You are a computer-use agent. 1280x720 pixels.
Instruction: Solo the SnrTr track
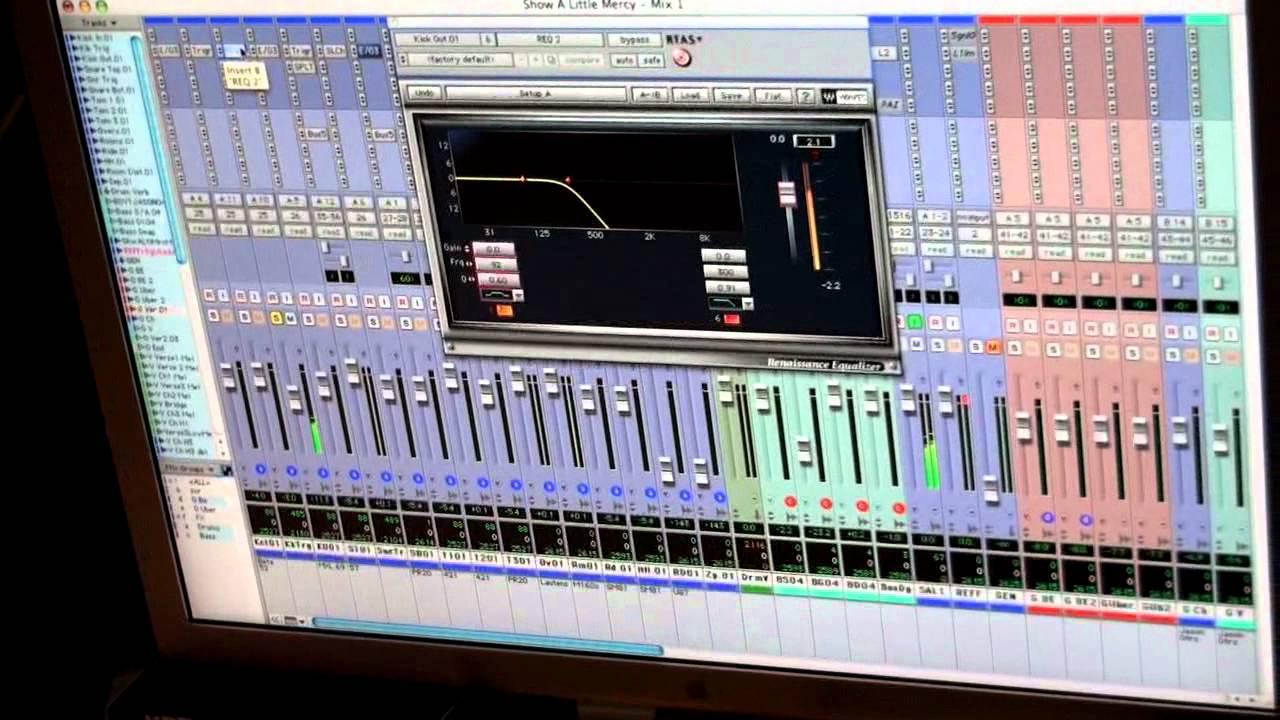[x=339, y=321]
